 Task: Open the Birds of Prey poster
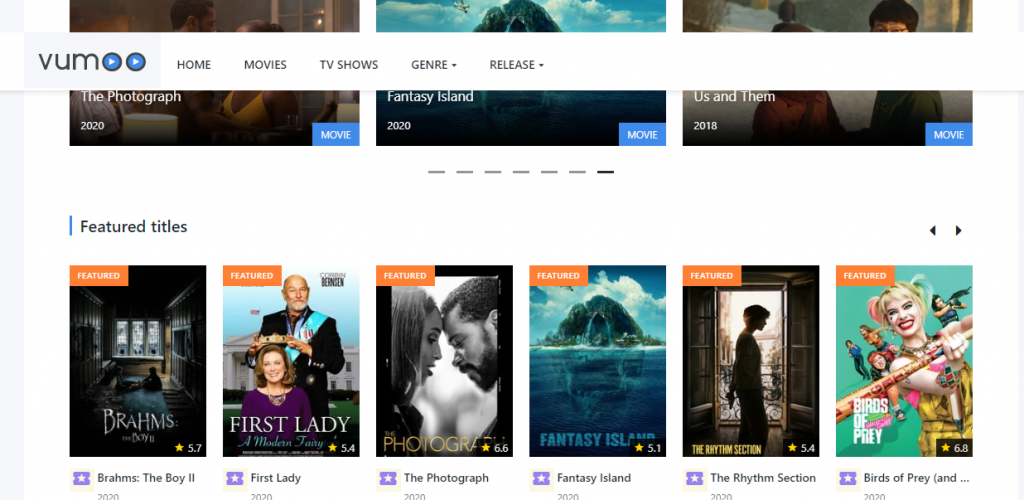[x=903, y=360]
